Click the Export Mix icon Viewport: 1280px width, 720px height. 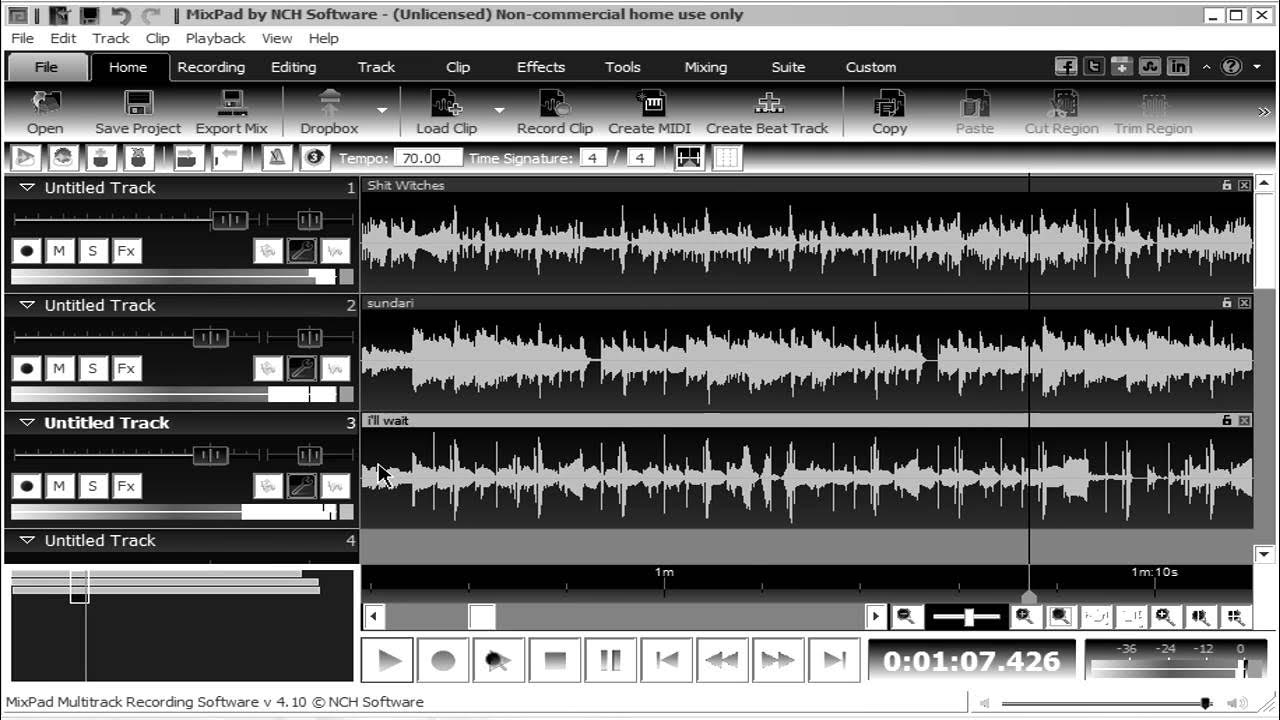click(x=232, y=104)
